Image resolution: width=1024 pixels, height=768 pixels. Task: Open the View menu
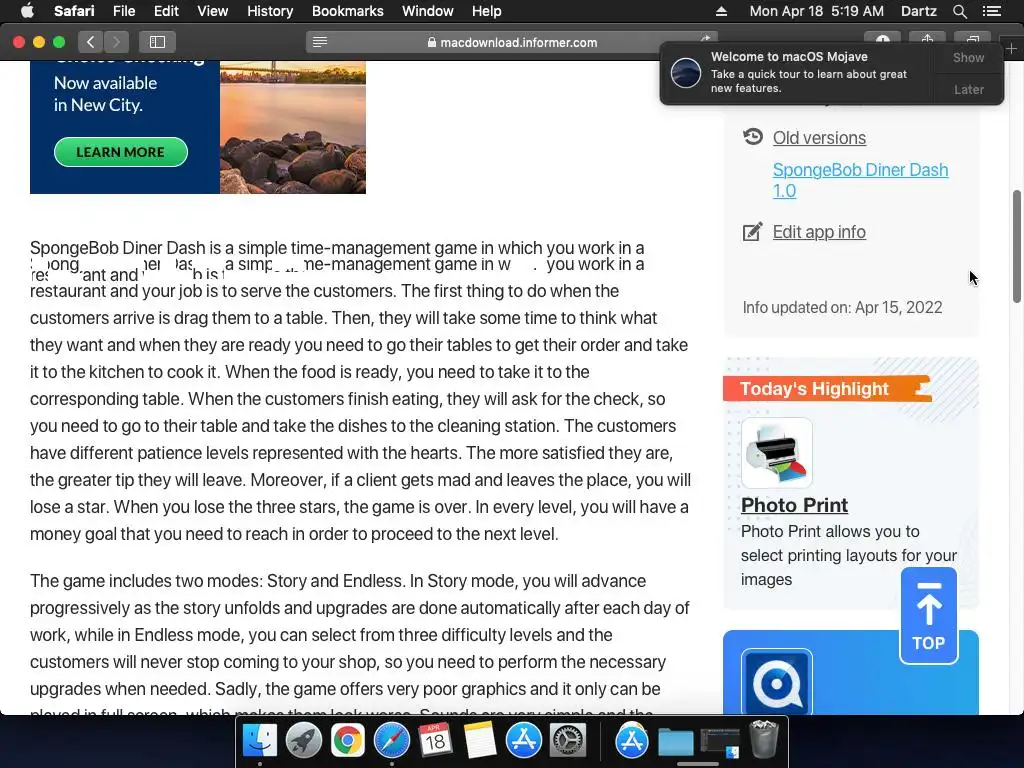pos(212,11)
